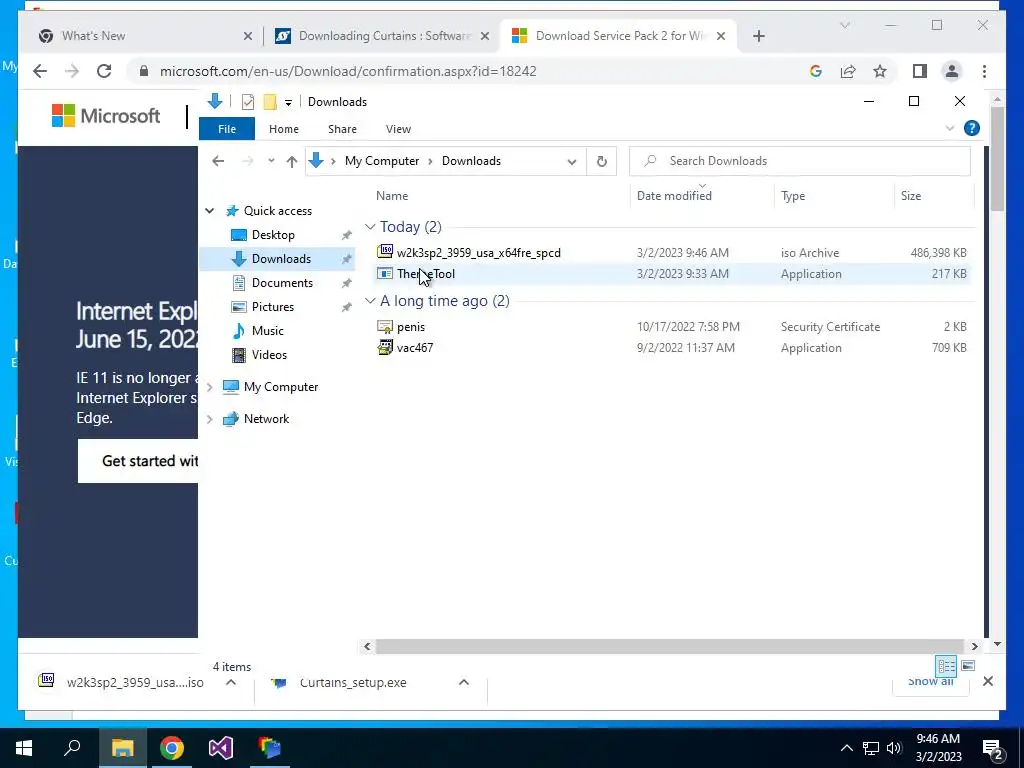Viewport: 1024px width, 768px height.
Task: Expand Network in navigation pane
Action: tap(210, 419)
